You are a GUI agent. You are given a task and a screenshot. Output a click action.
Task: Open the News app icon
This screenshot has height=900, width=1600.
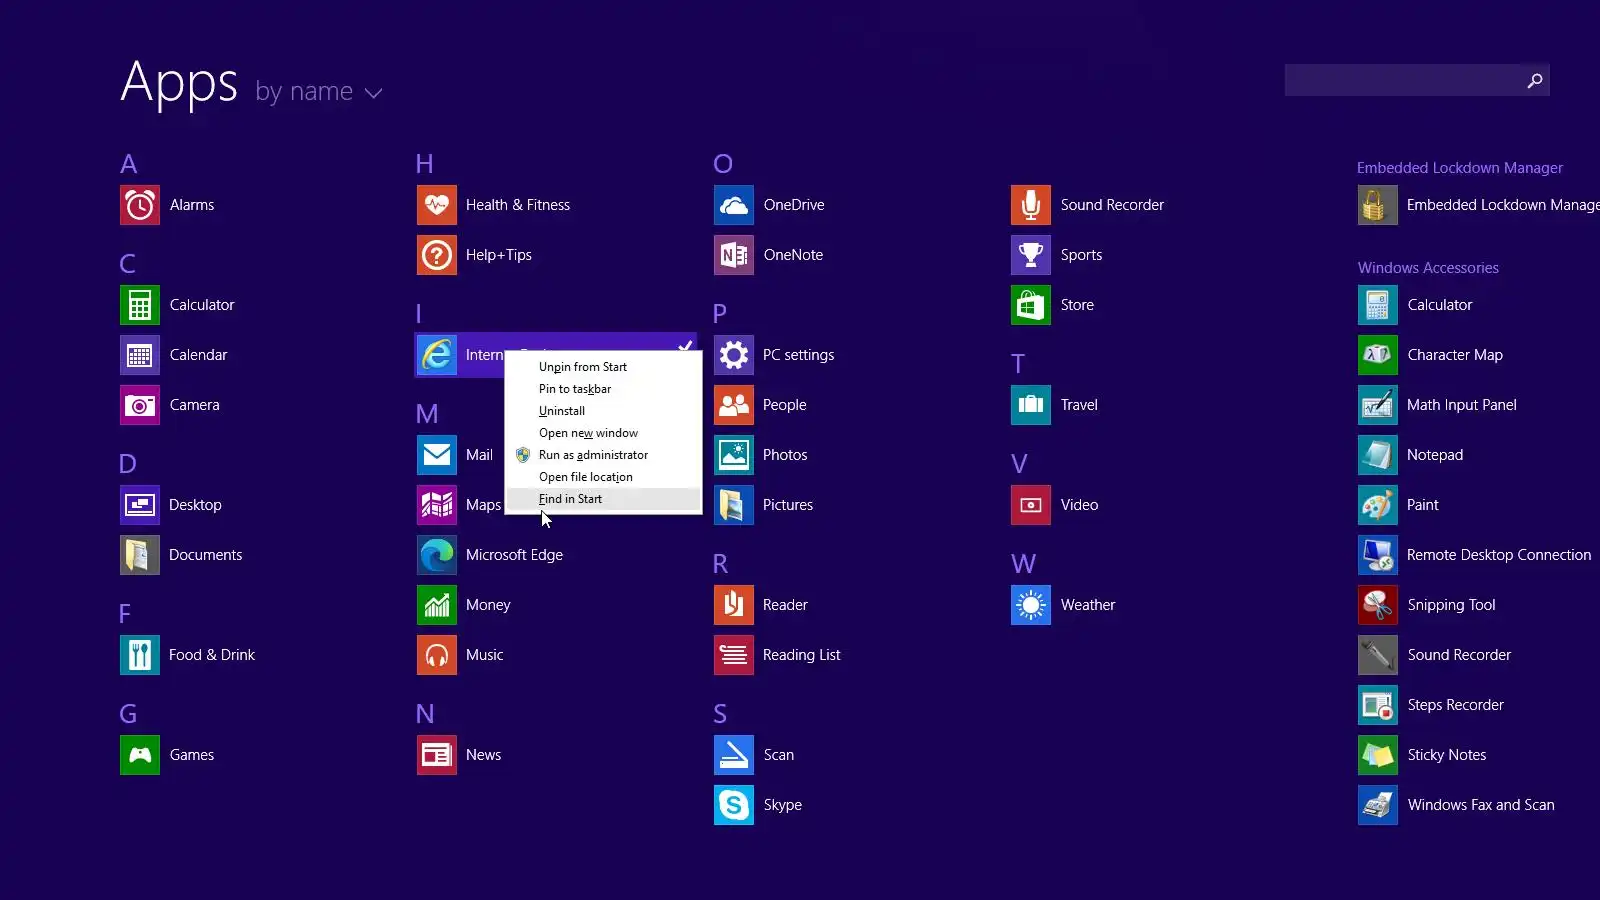click(437, 755)
